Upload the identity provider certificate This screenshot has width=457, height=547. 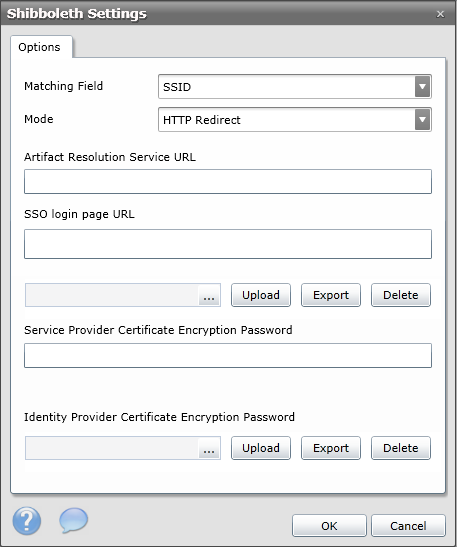coord(261,448)
